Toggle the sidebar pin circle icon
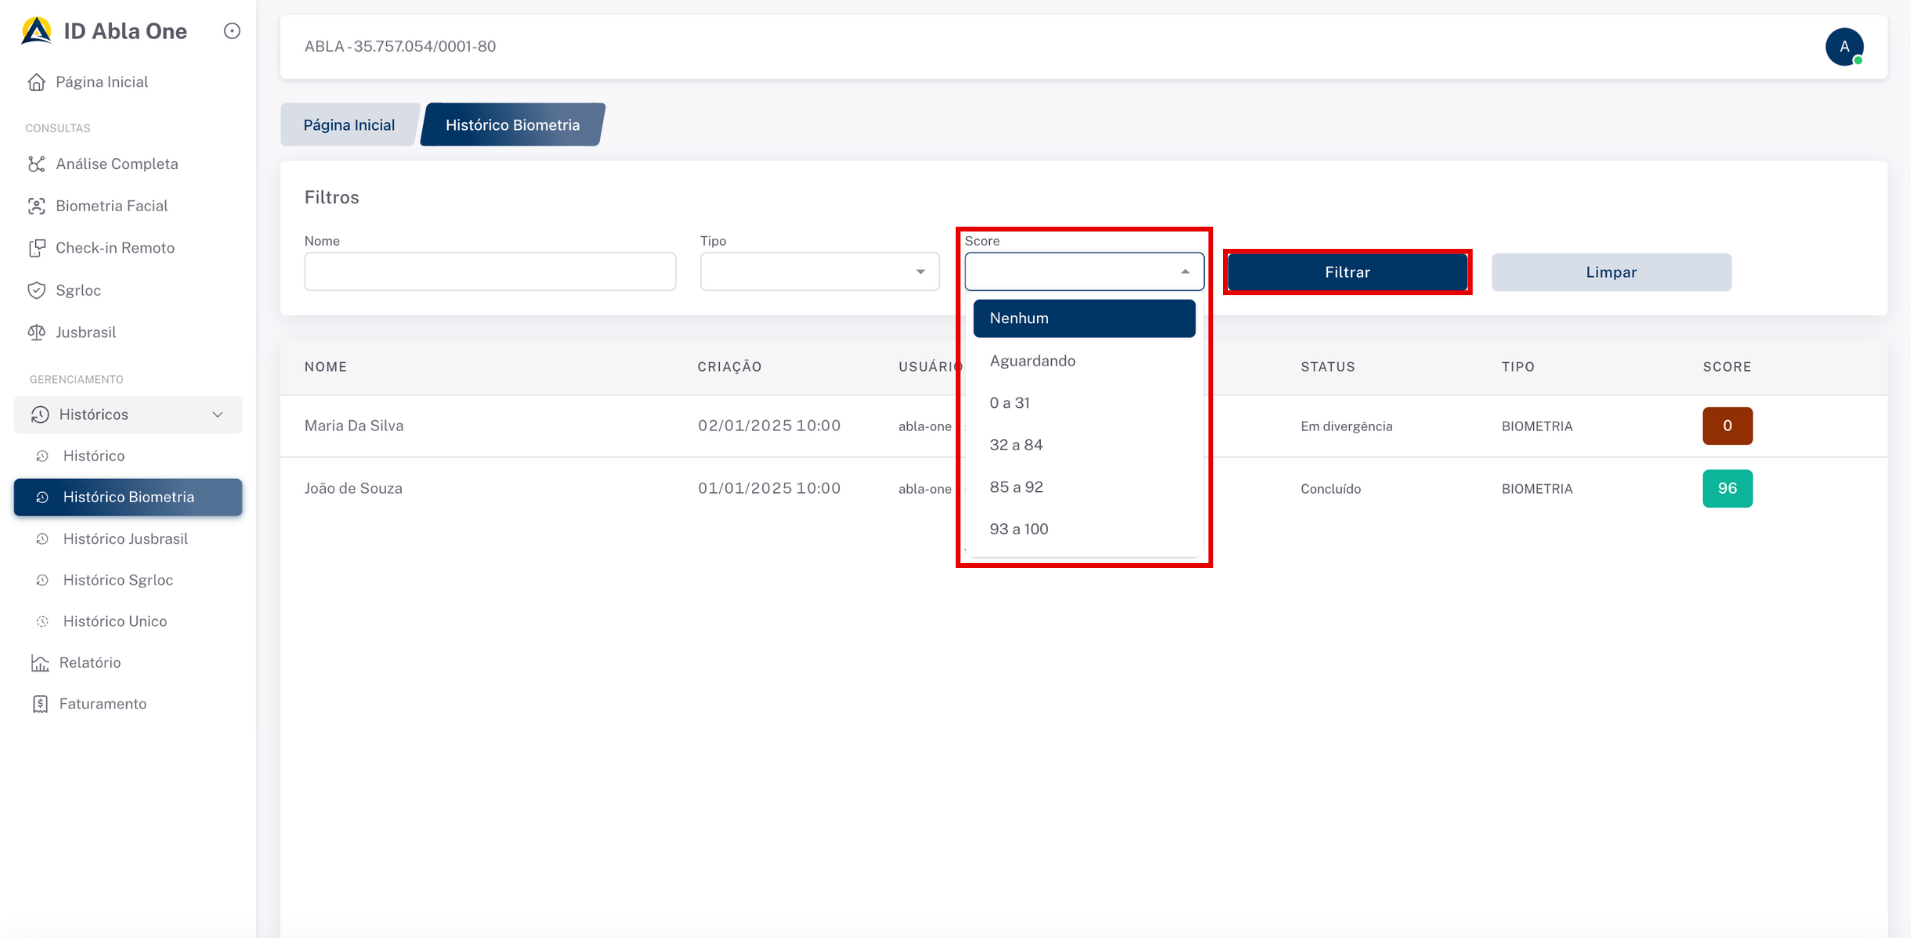1911x938 pixels. tap(232, 31)
